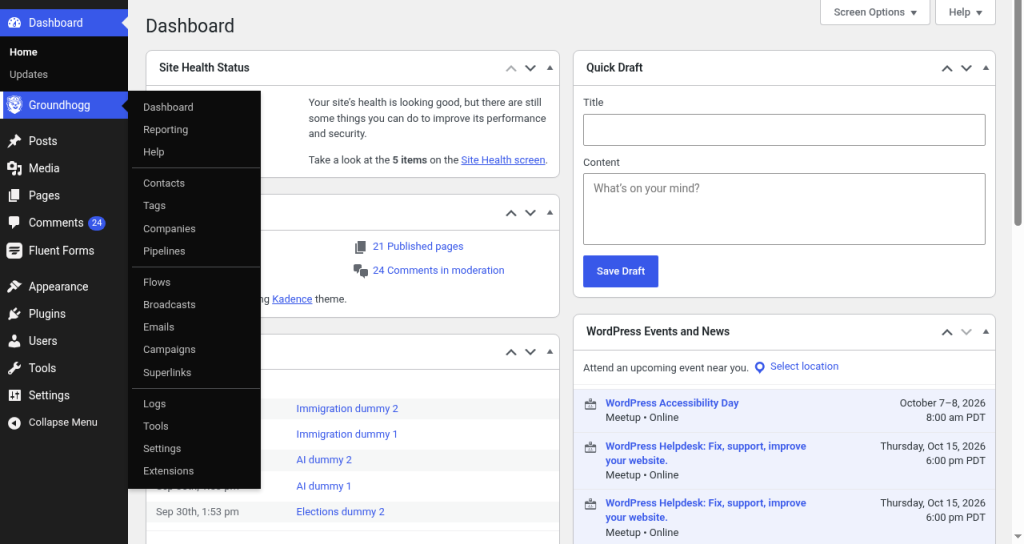Collapse the panel containing 21 Published pages
Image resolution: width=1024 pixels, height=544 pixels.
coord(550,213)
